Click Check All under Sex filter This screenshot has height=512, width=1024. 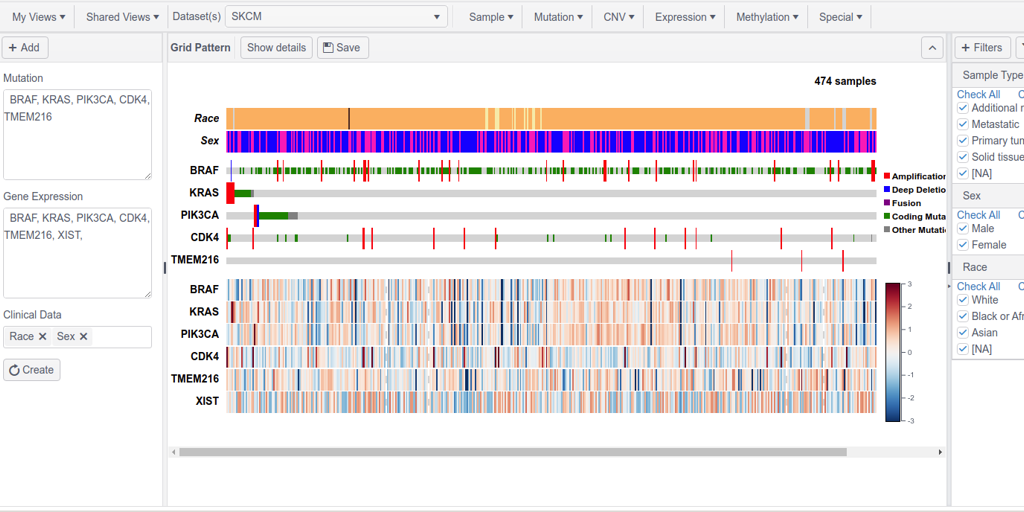point(978,215)
